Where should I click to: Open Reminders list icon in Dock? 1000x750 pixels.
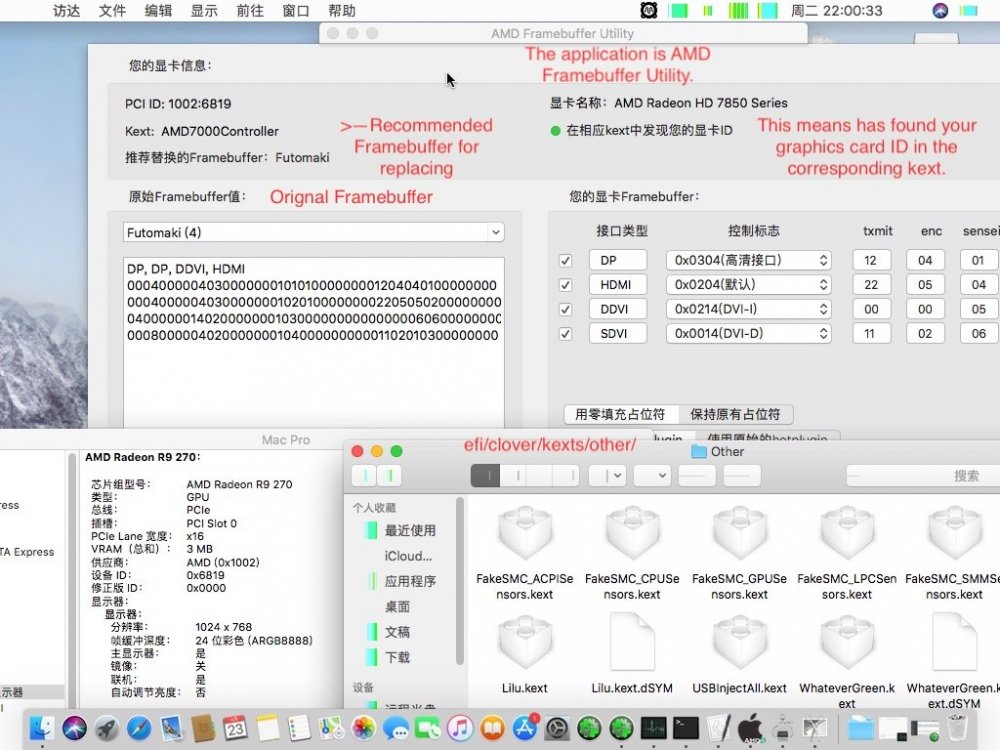tap(300, 727)
